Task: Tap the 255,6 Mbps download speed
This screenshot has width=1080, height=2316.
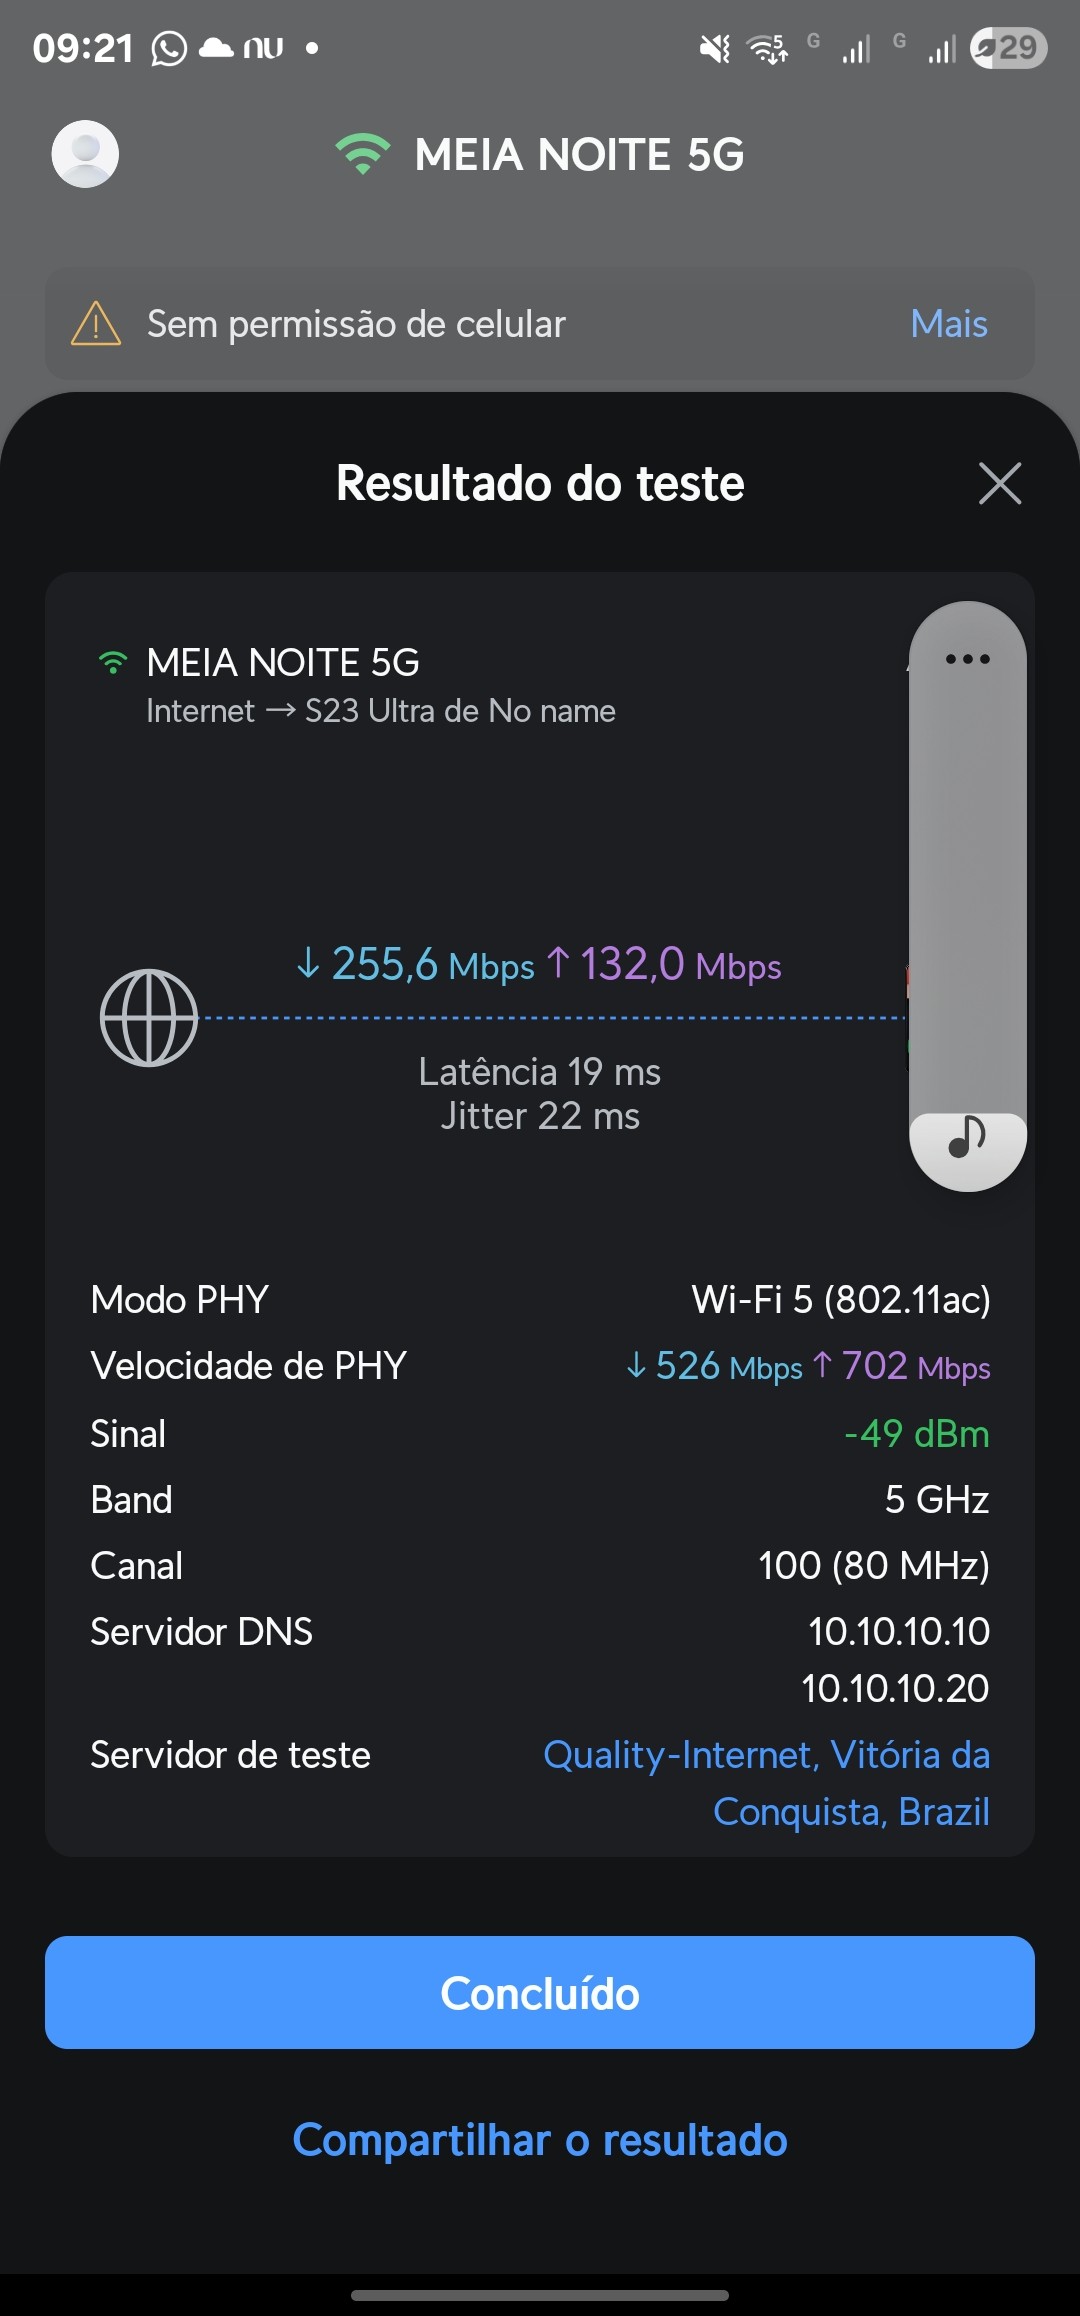Action: coord(416,965)
